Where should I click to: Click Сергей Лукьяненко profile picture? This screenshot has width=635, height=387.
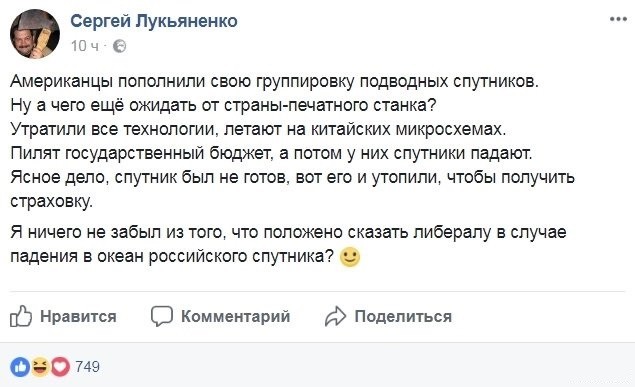[35, 34]
